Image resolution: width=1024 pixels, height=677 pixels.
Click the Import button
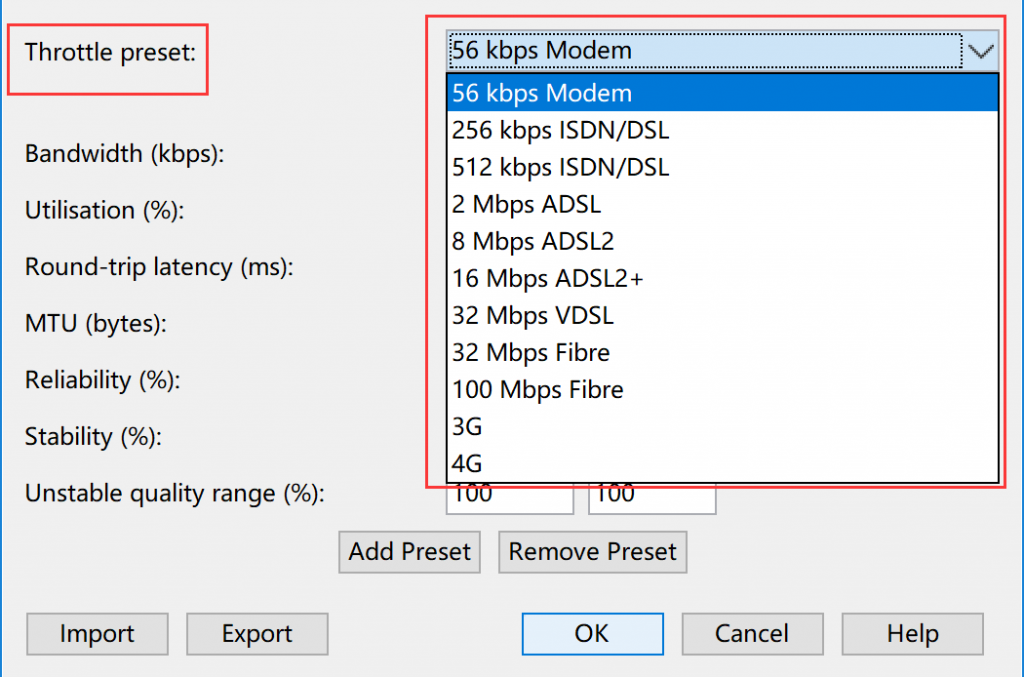pos(97,634)
